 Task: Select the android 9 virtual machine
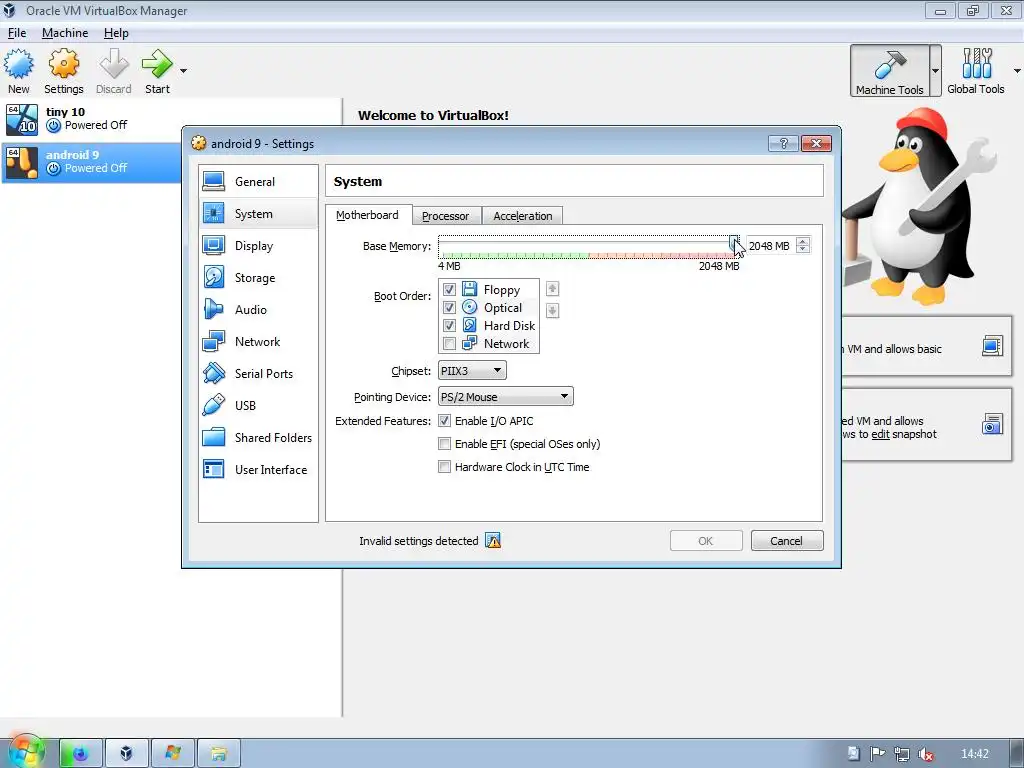pos(91,162)
